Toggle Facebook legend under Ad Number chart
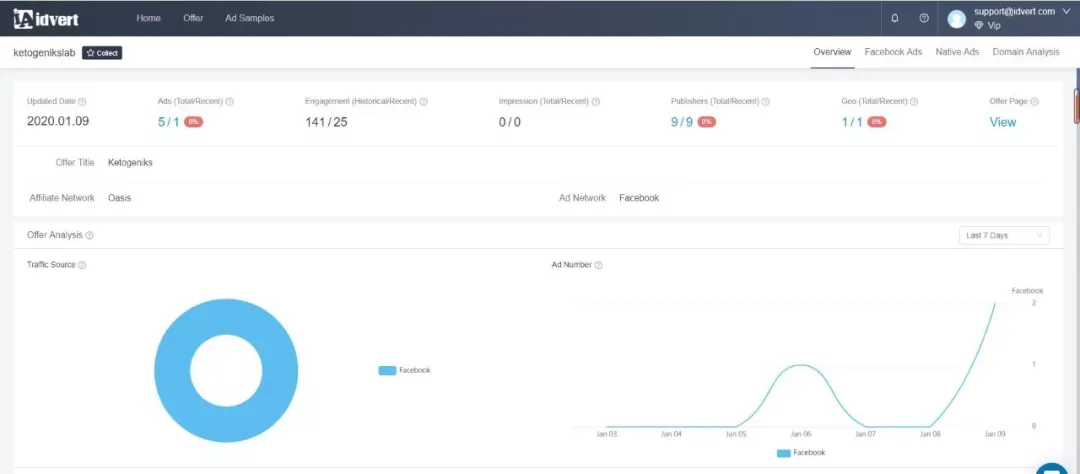 800,453
